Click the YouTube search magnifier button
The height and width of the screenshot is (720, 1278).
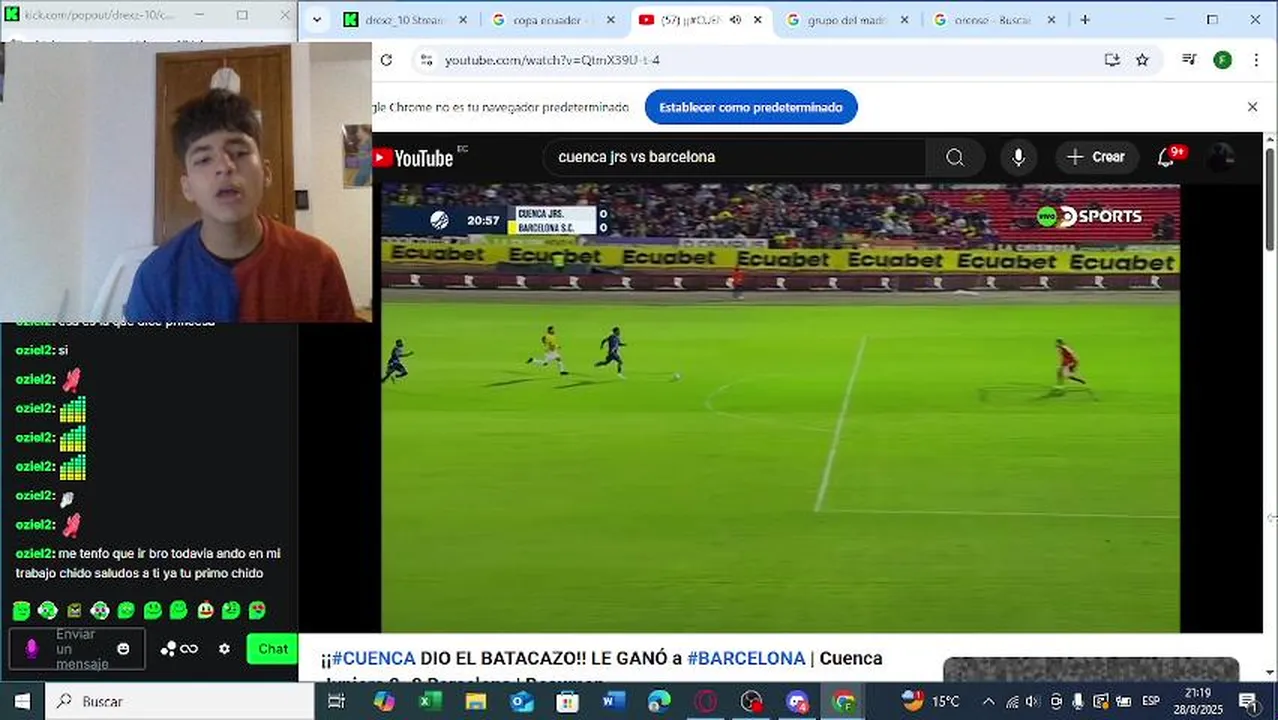coord(955,157)
